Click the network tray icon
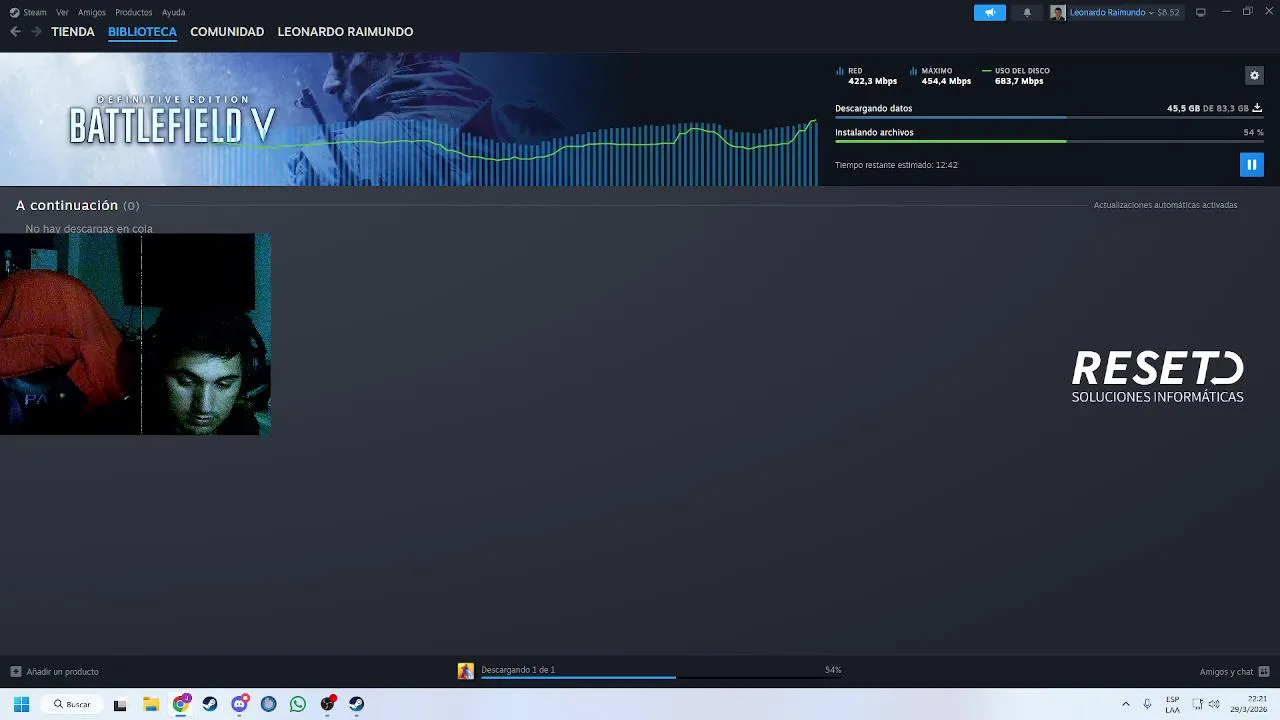 click(1197, 704)
